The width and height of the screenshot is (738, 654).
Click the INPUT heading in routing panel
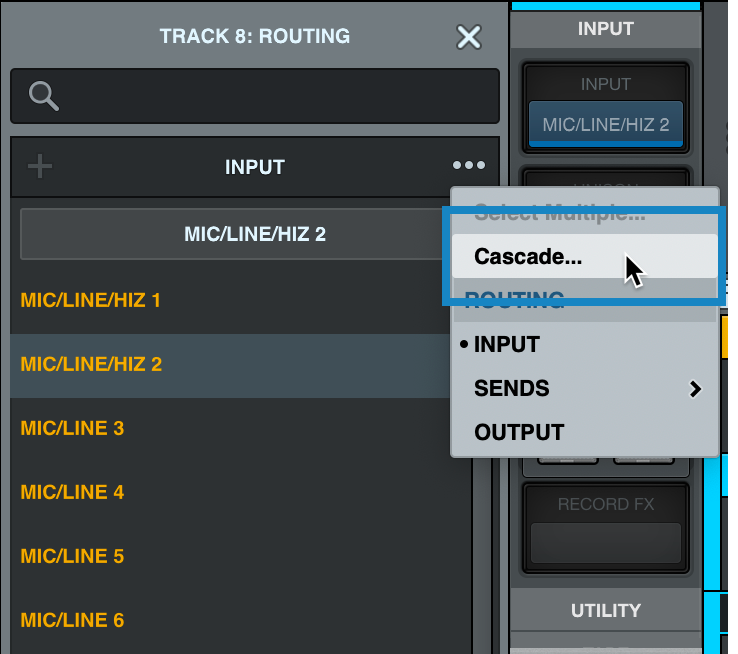pos(255,167)
